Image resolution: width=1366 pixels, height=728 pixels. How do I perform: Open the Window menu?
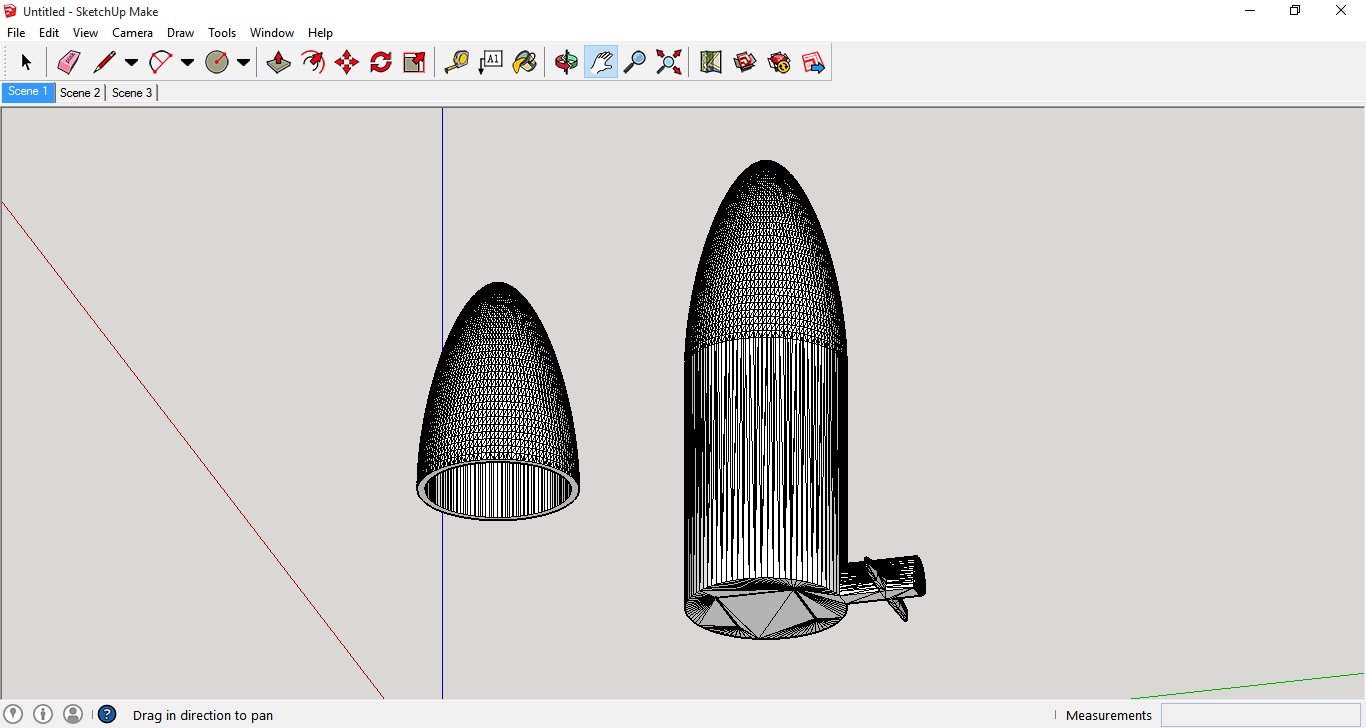tap(272, 33)
